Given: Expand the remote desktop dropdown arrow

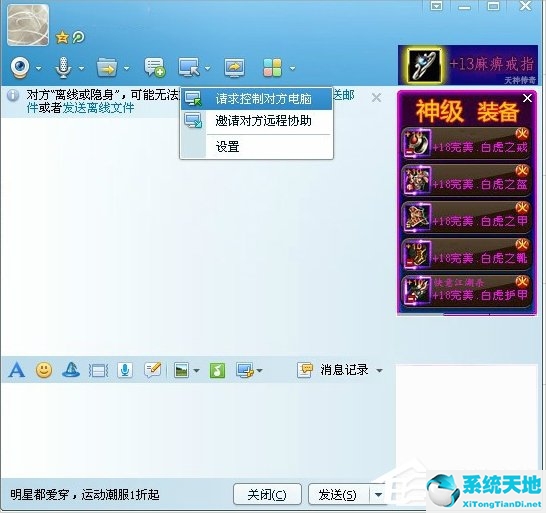Looking at the screenshot, I should (x=208, y=69).
